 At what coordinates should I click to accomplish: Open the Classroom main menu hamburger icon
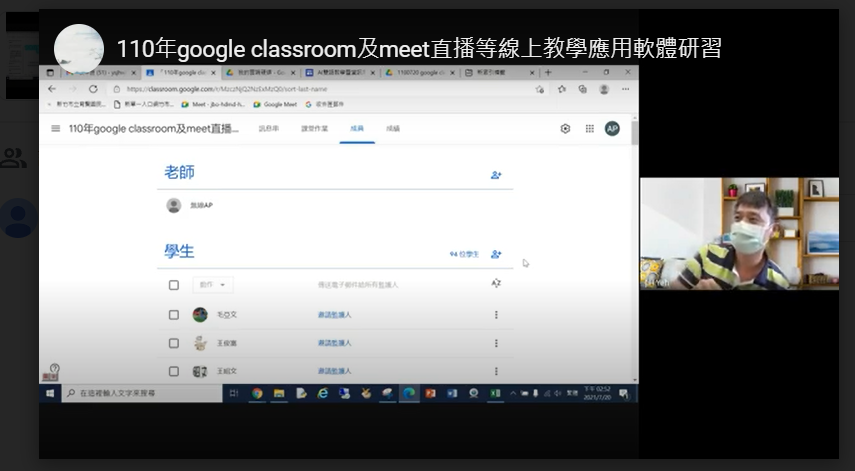click(55, 129)
